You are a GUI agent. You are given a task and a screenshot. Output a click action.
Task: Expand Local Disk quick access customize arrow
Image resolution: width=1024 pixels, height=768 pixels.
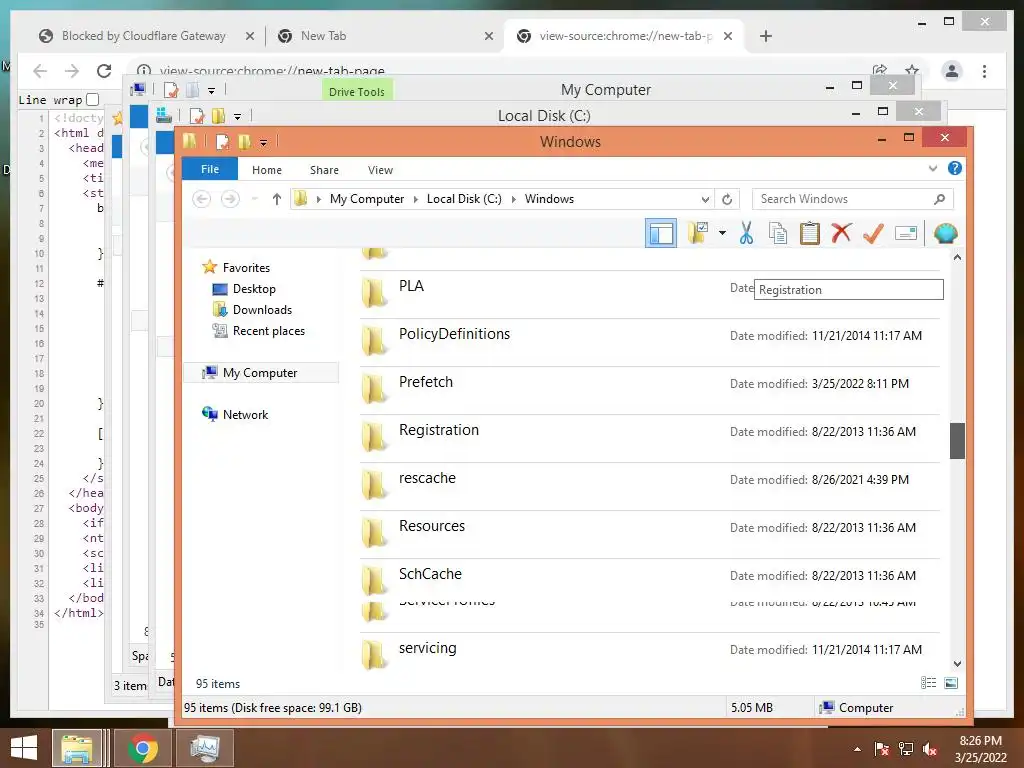coord(237,117)
